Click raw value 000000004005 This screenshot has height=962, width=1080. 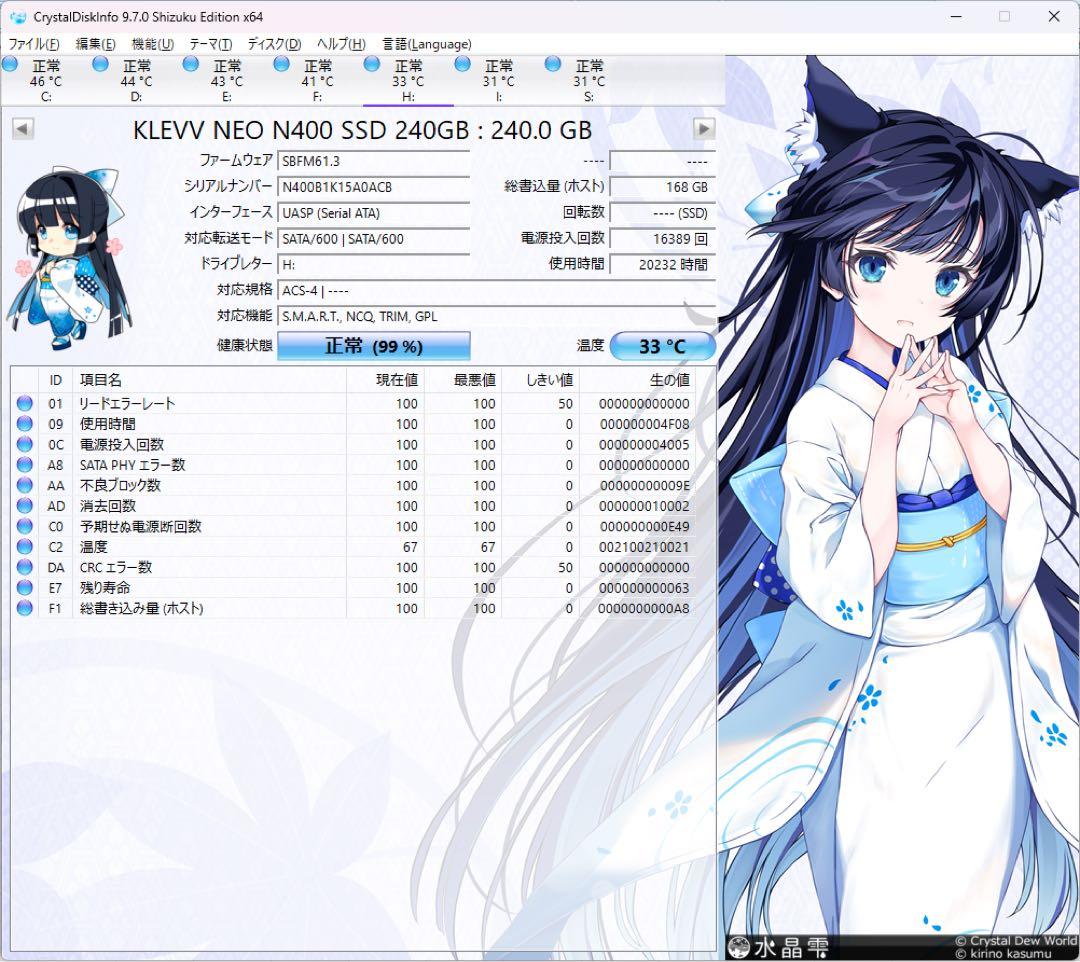[644, 445]
